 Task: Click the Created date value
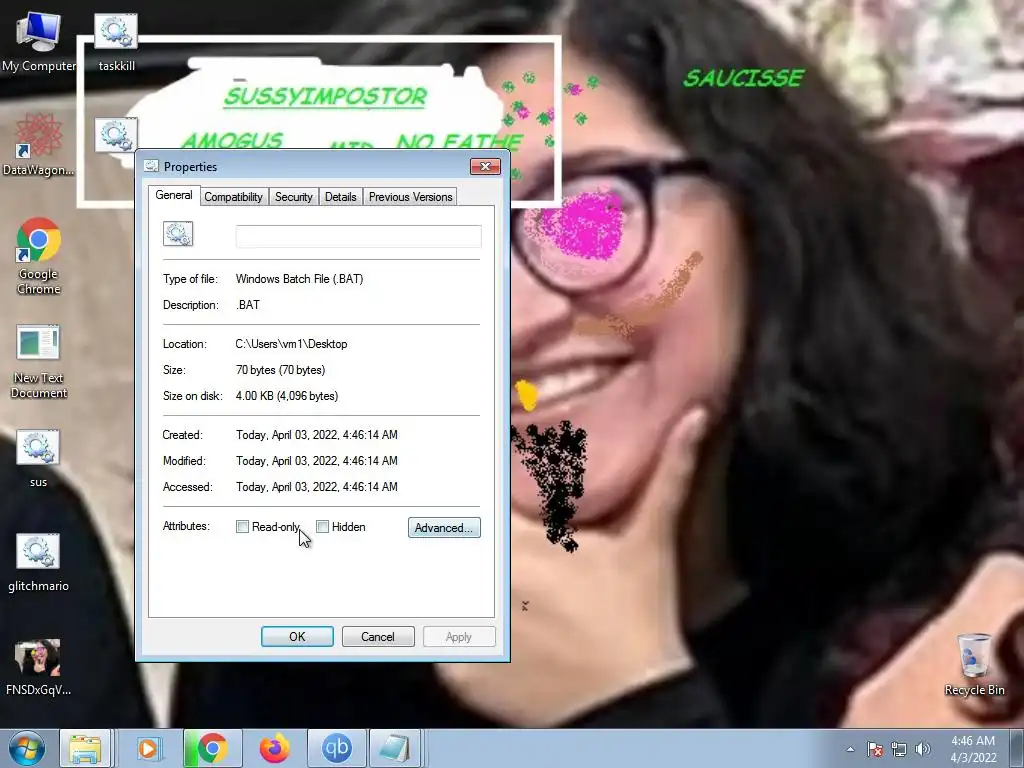pyautogui.click(x=316, y=435)
